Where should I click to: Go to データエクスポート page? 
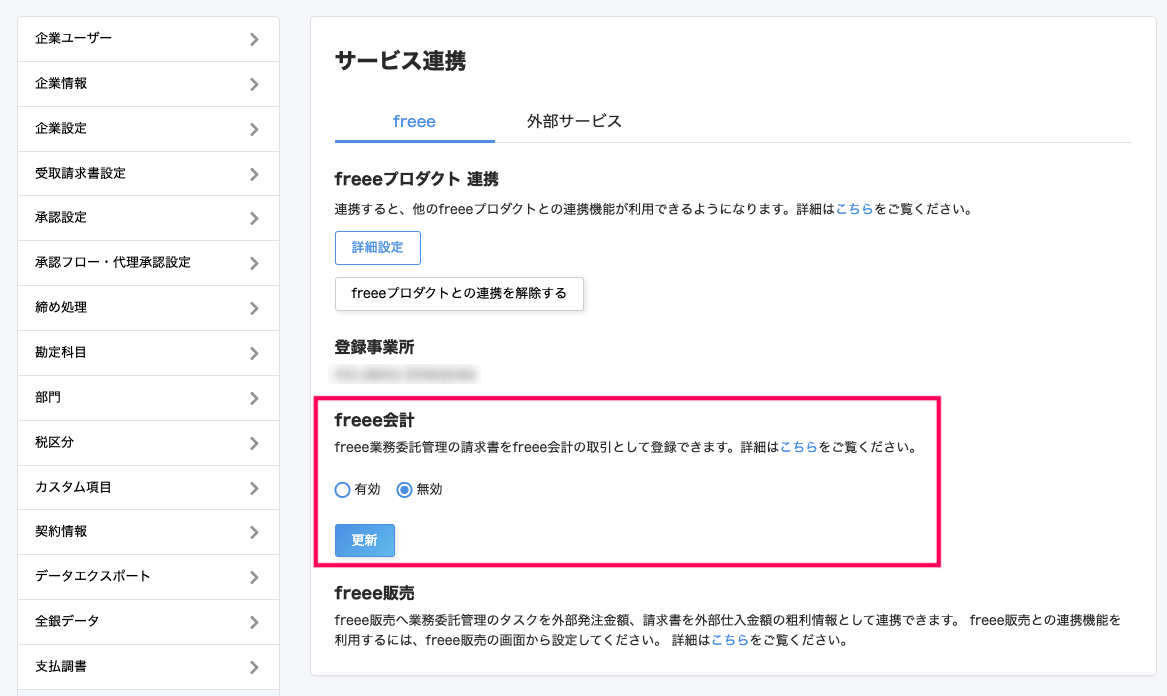(148, 577)
